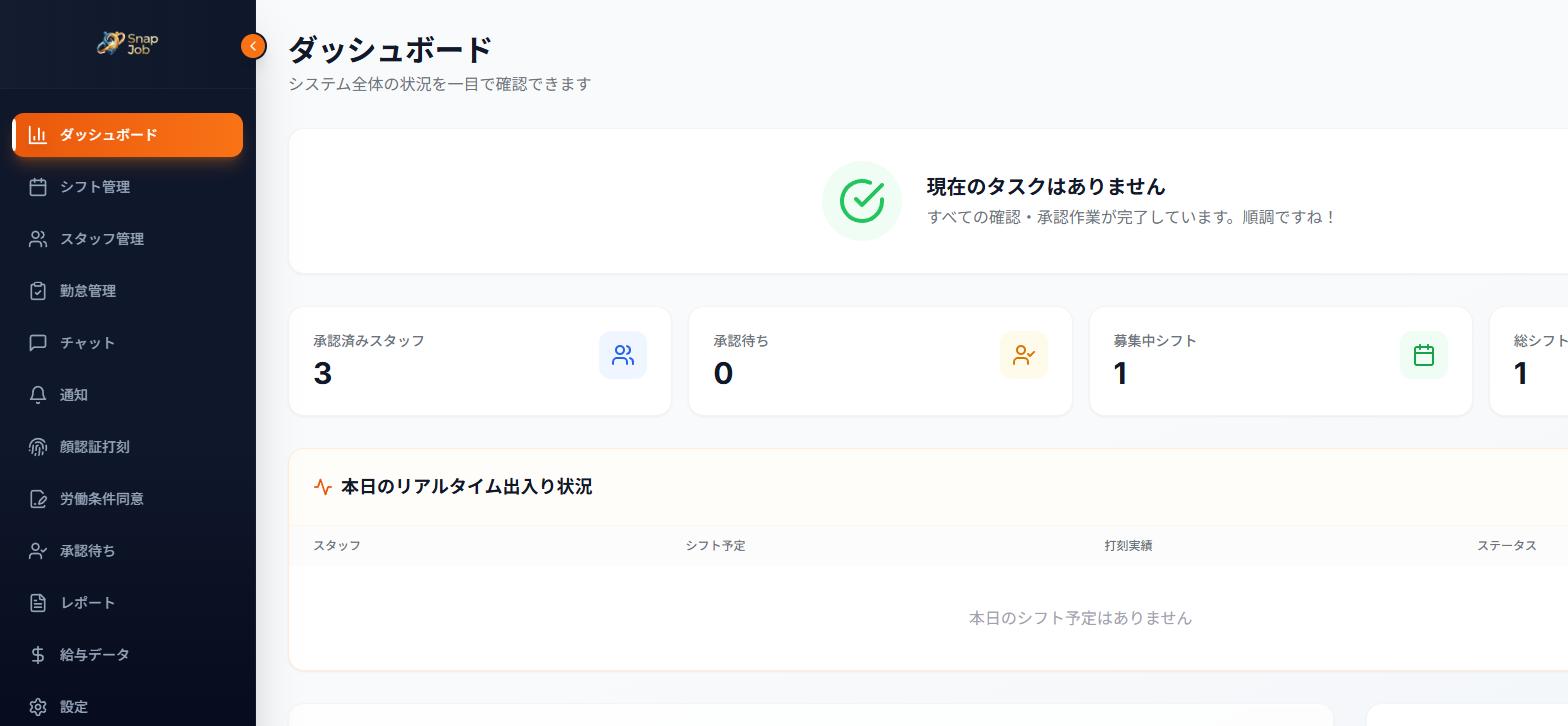
Task: Select the 勤怠管理 menu item
Action: coord(127,291)
